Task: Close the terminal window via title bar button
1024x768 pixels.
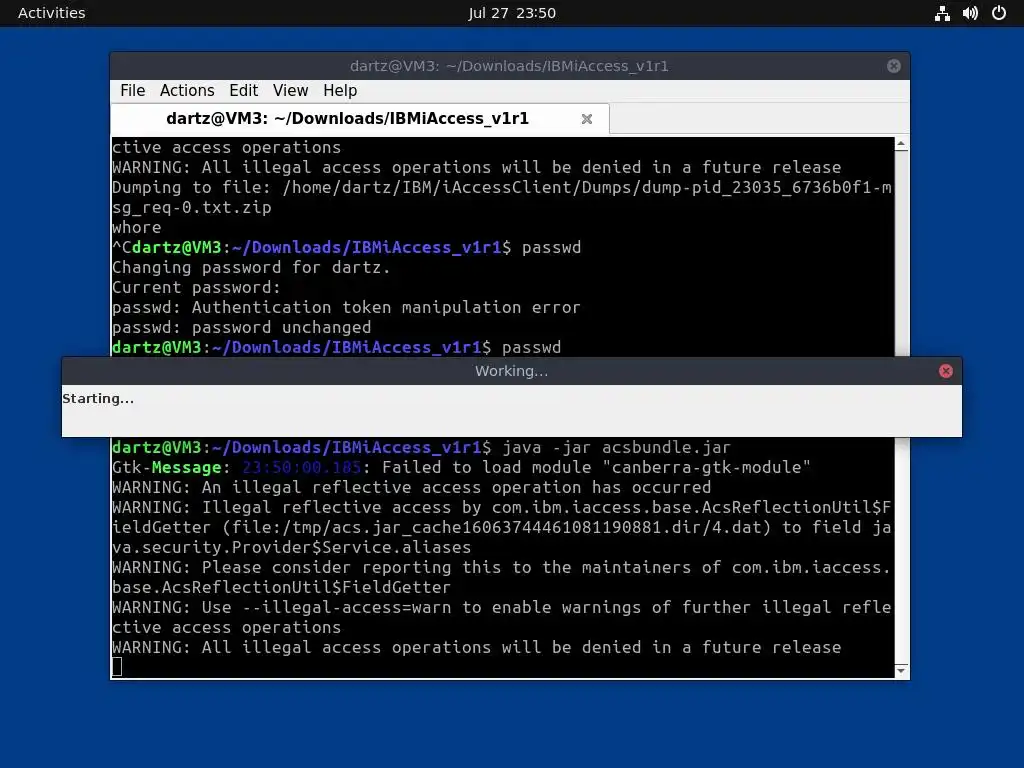Action: [893, 66]
